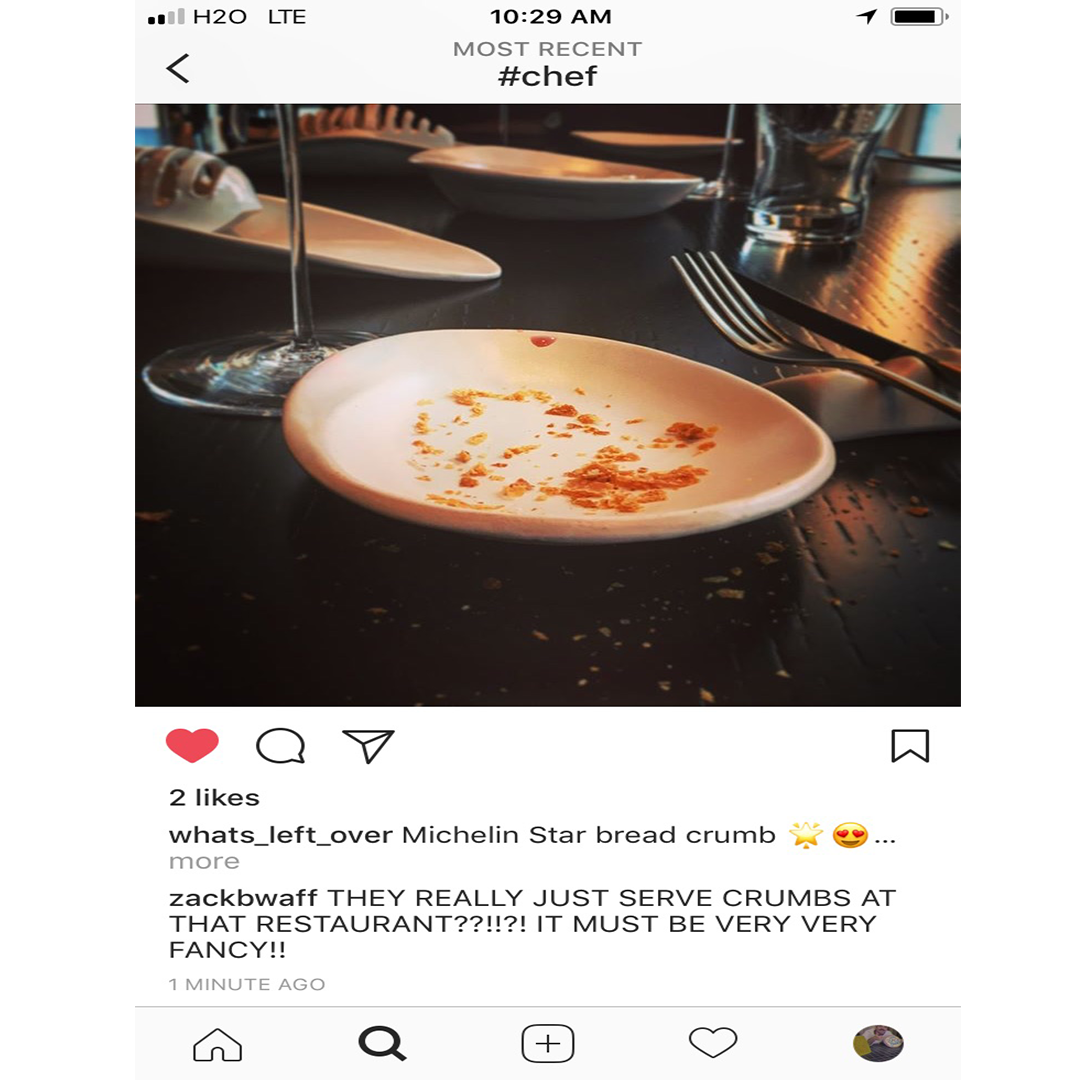Screen dimensions: 1080x1080
Task: Open zackbwaff commenter profile
Action: 243,898
